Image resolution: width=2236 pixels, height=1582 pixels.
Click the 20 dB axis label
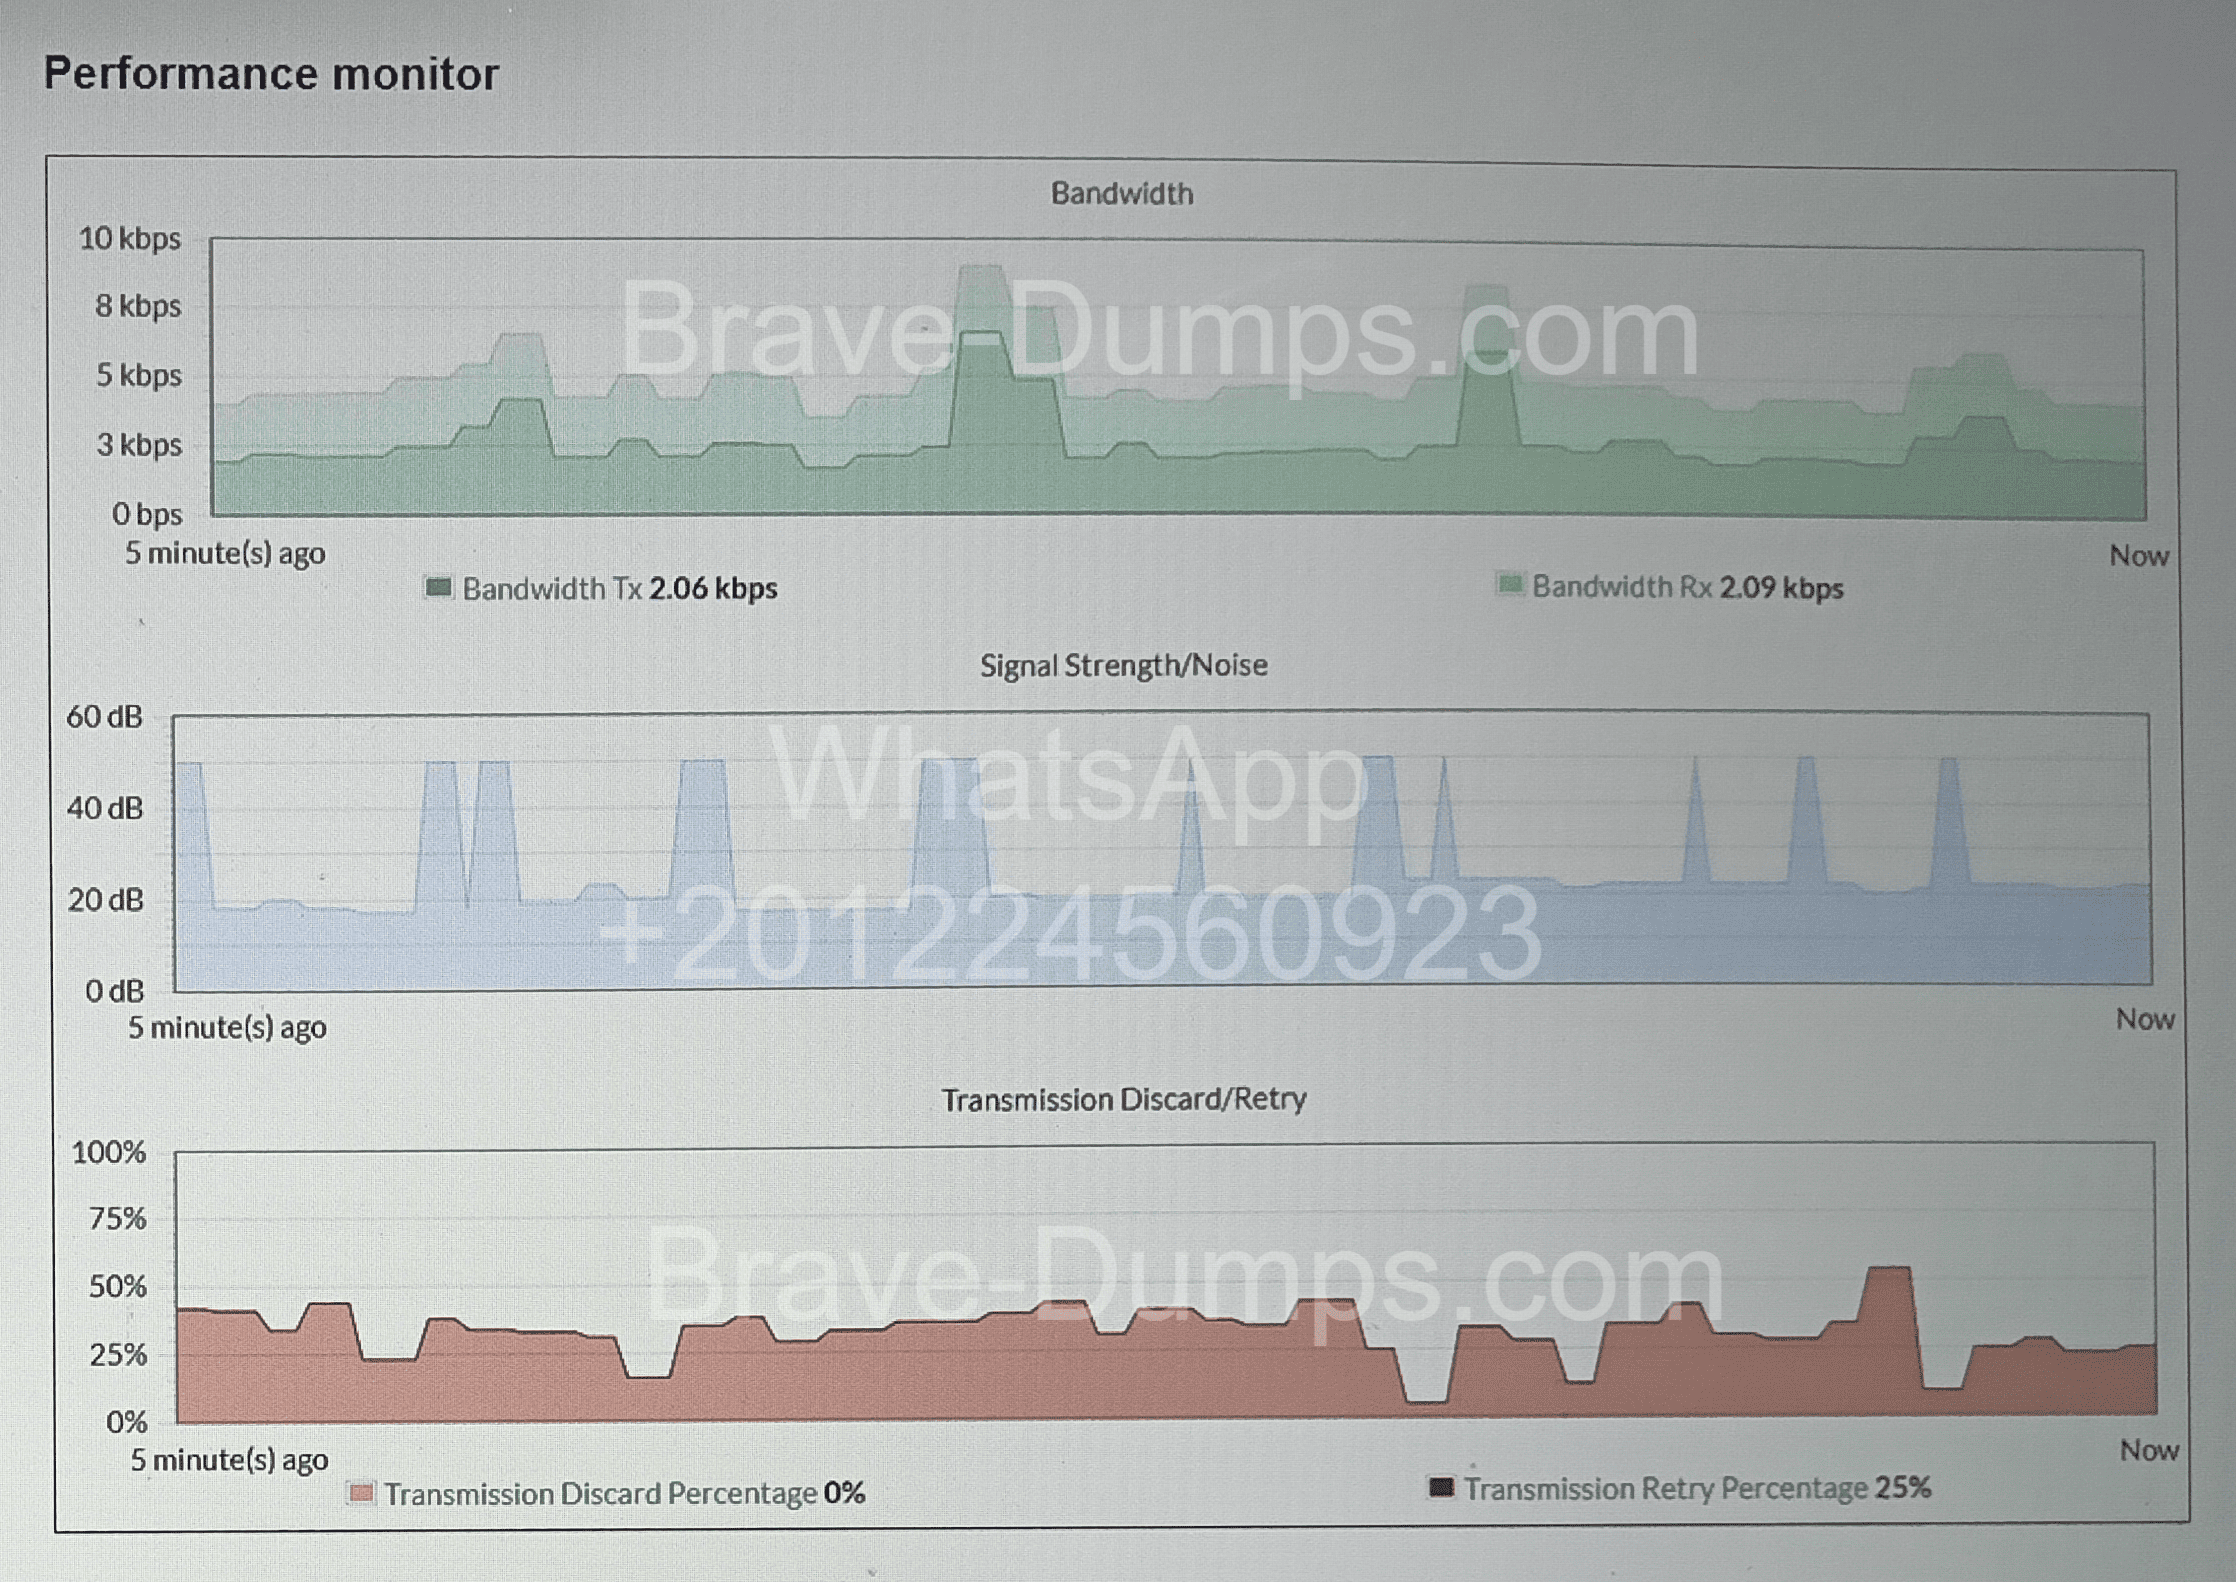tap(105, 900)
